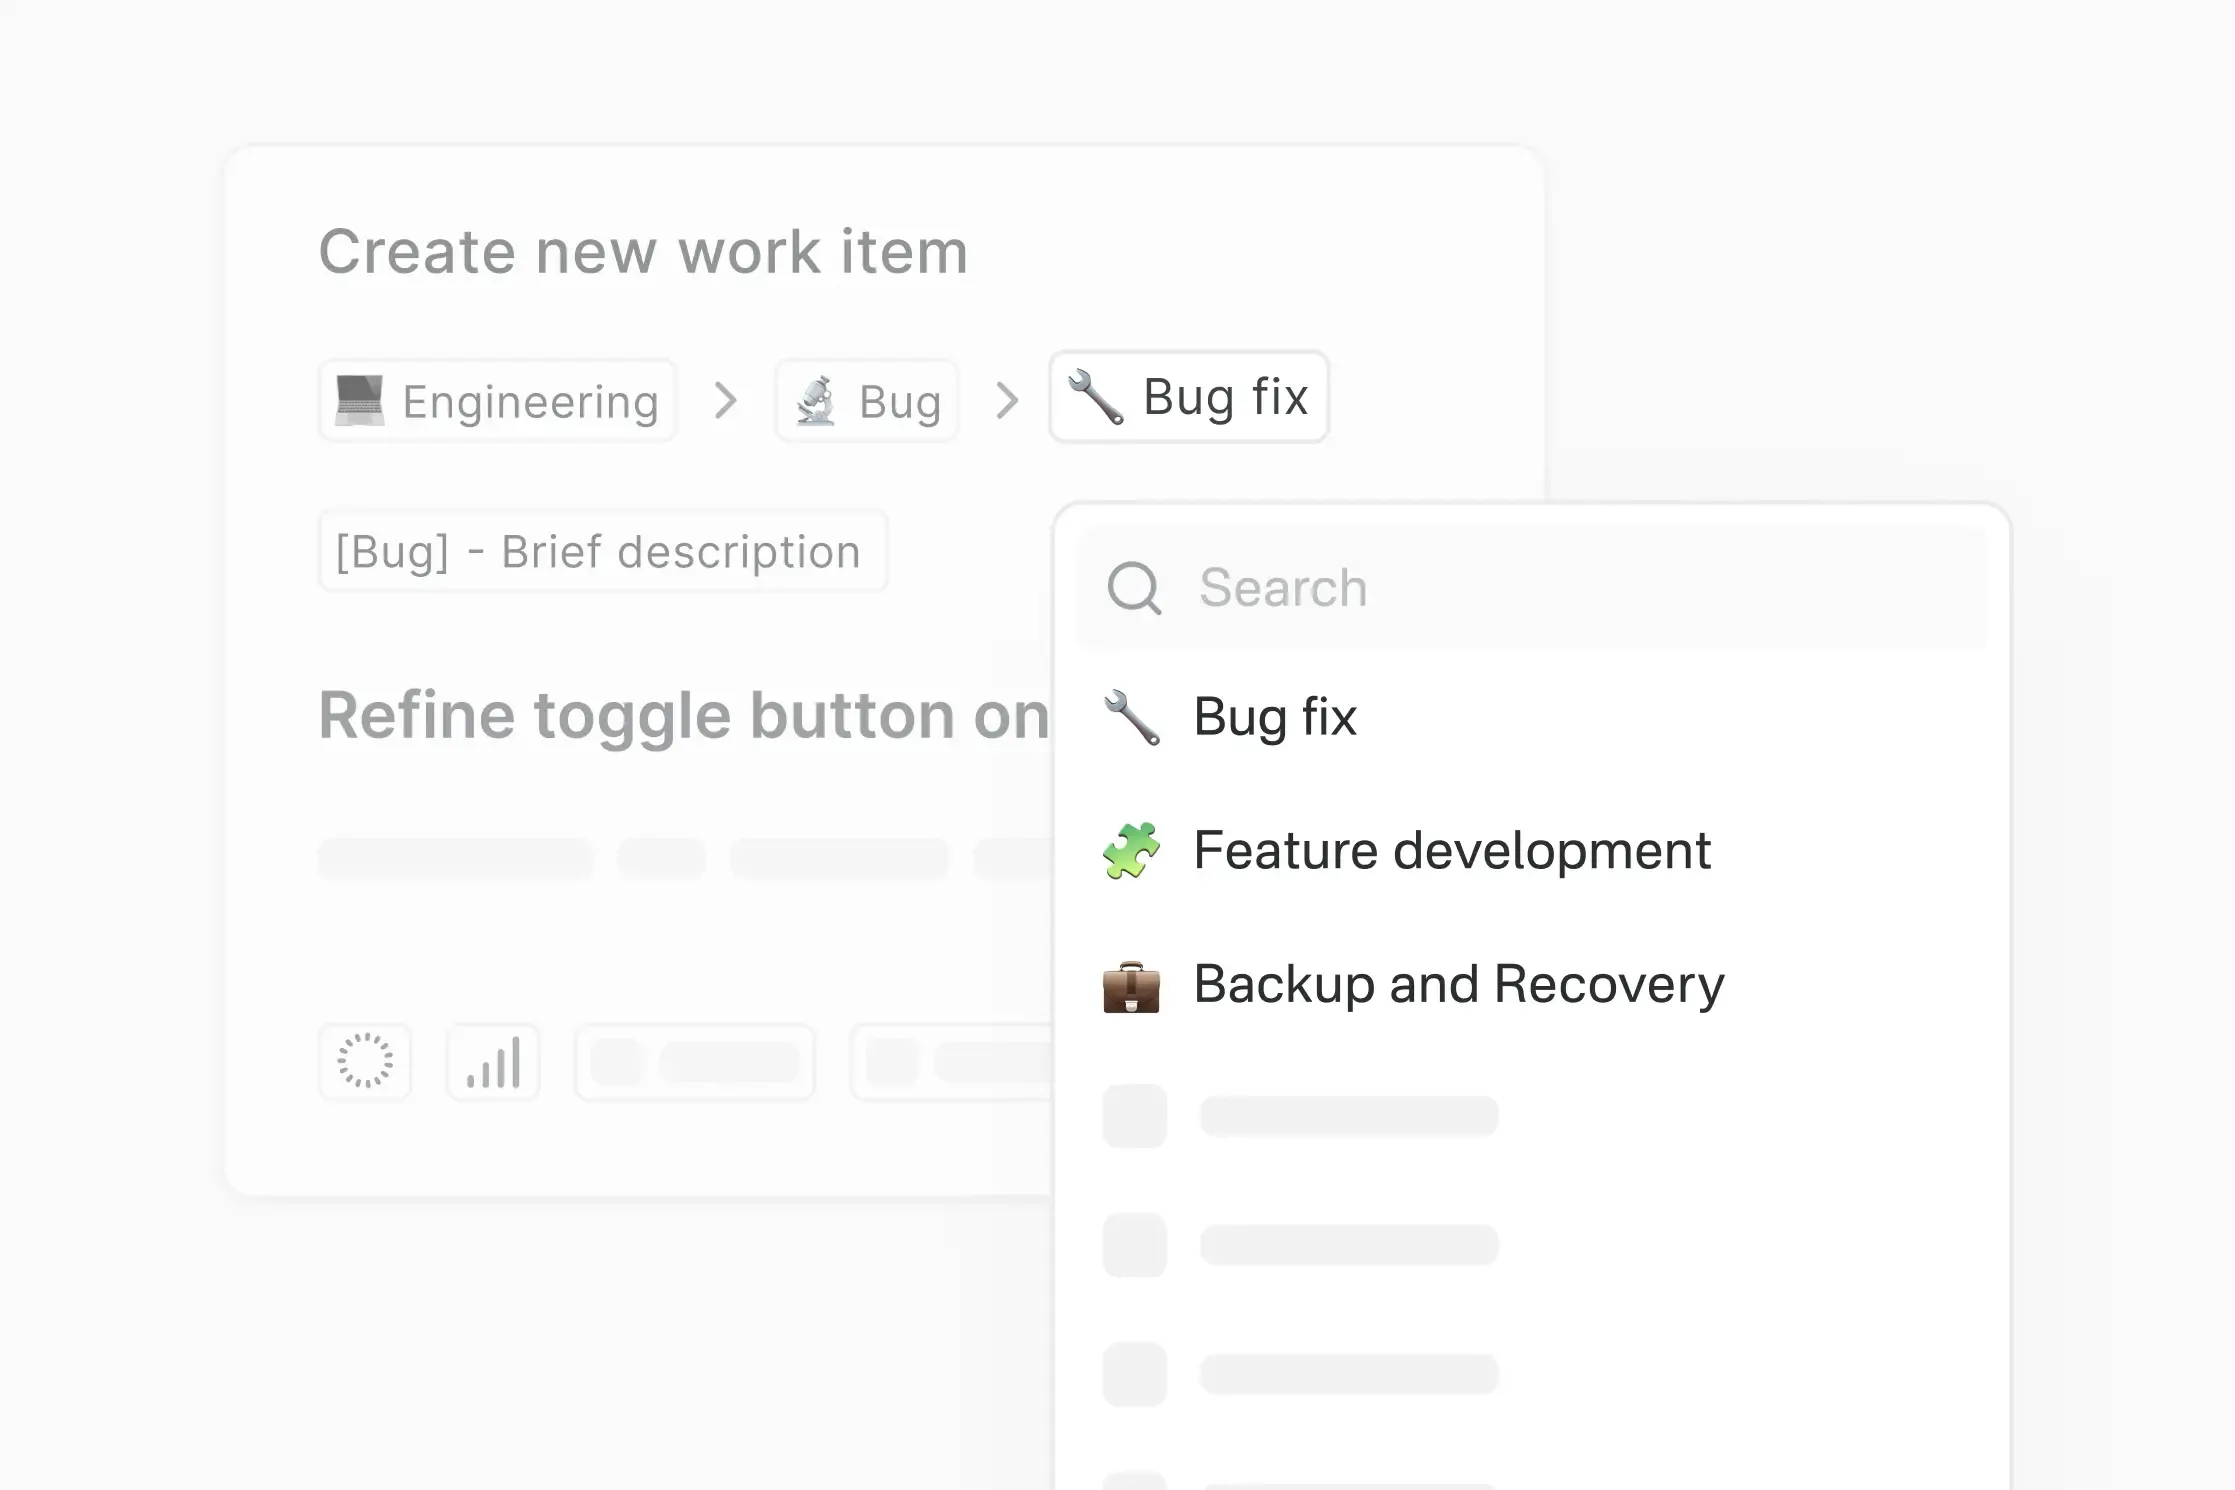2235x1490 pixels.
Task: Click the microscope icon beside Bug
Action: [x=817, y=401]
